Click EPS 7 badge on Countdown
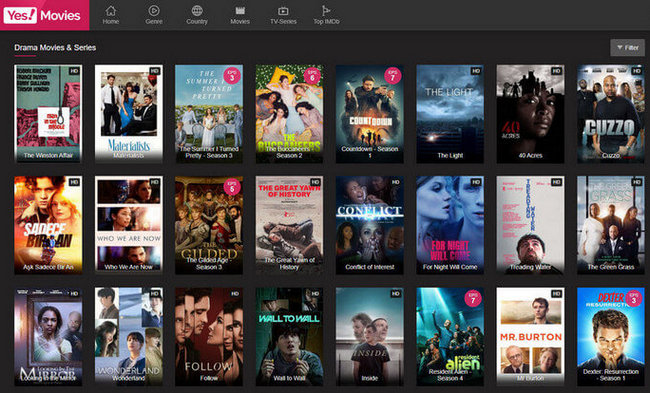 (x=393, y=76)
